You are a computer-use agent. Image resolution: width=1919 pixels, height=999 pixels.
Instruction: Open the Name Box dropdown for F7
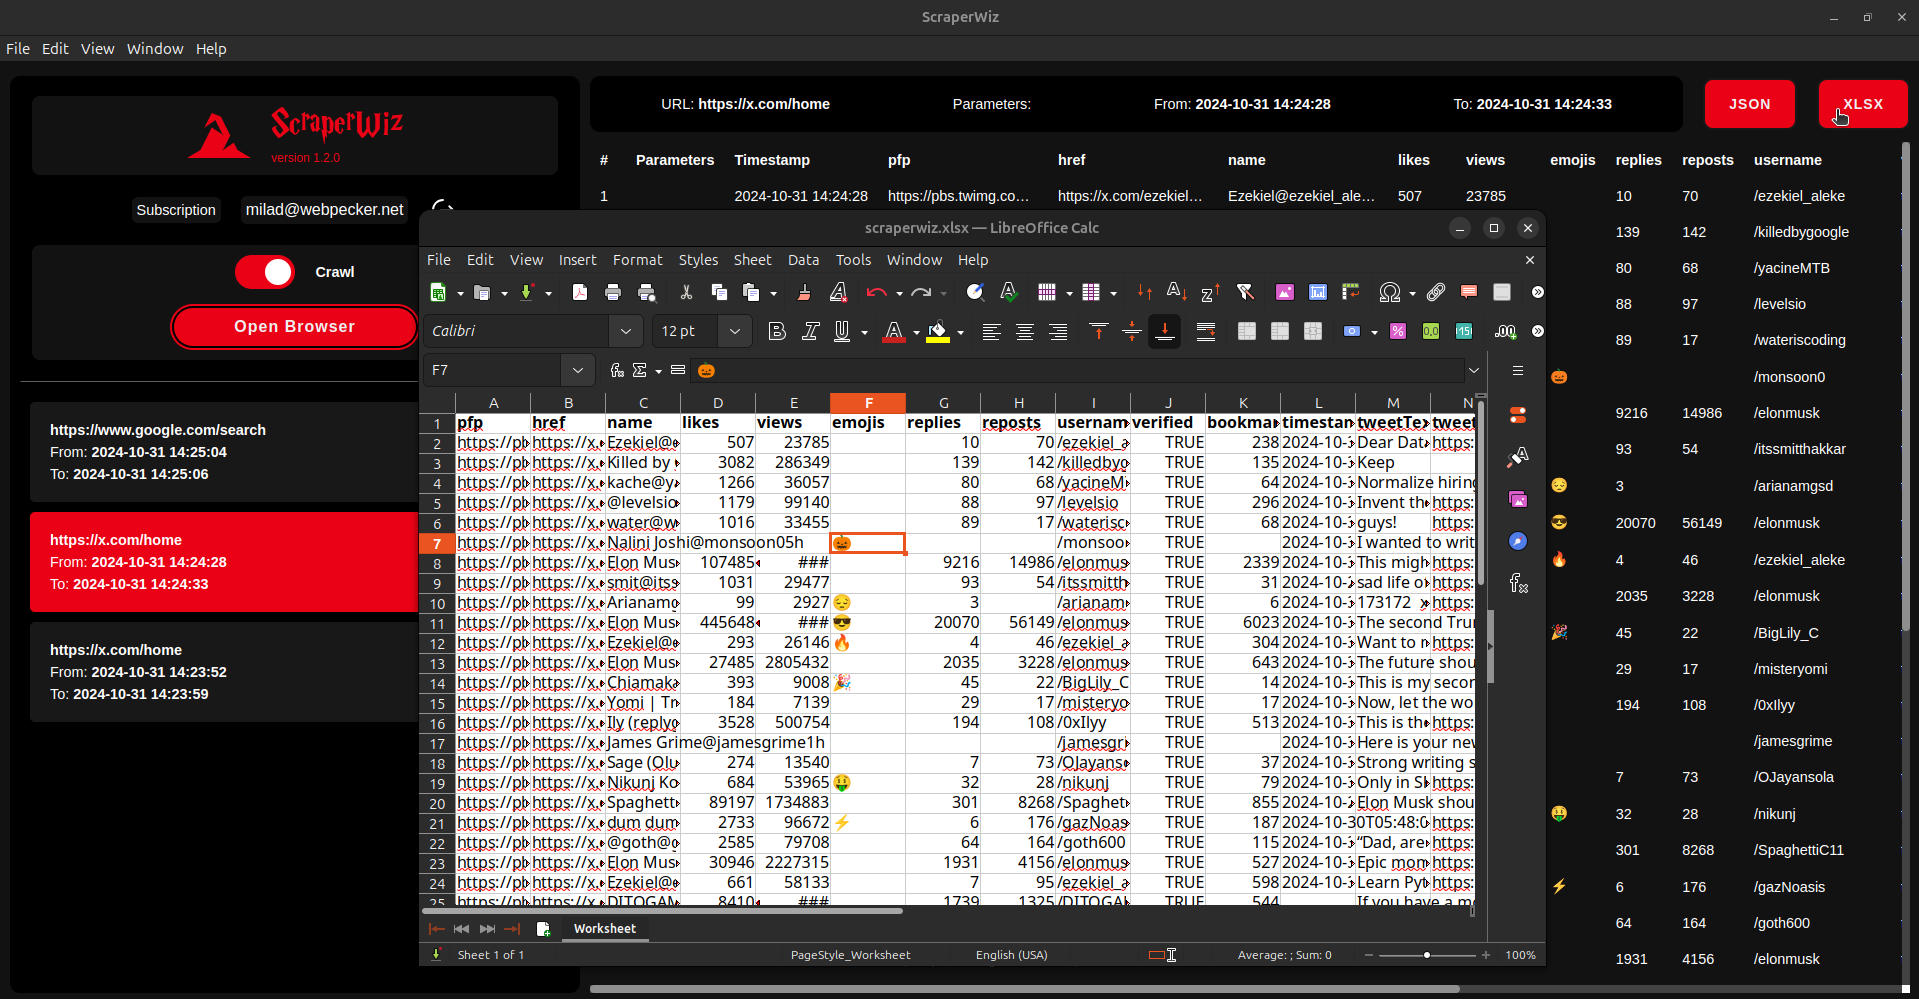(x=578, y=370)
